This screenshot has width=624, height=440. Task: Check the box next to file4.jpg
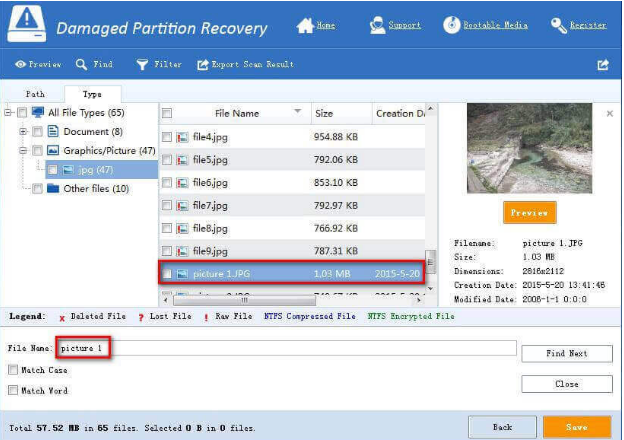pos(167,137)
